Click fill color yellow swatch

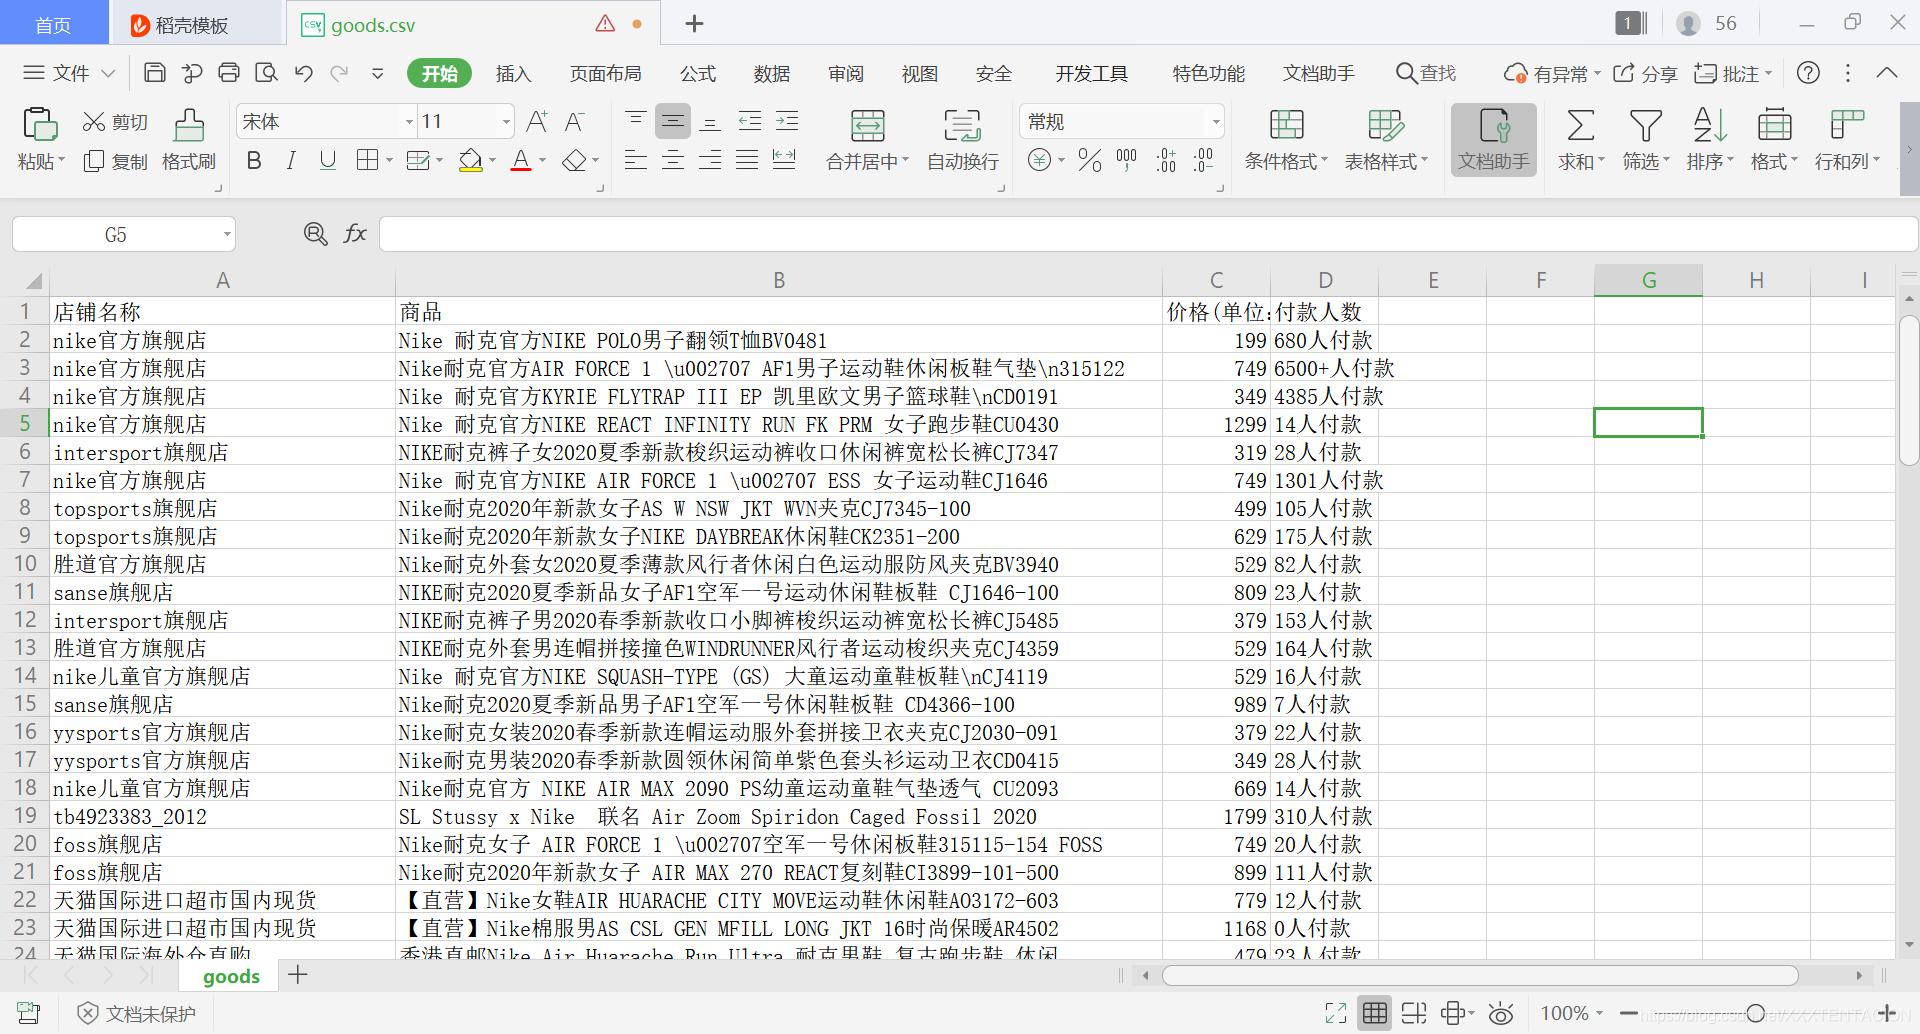[x=470, y=161]
